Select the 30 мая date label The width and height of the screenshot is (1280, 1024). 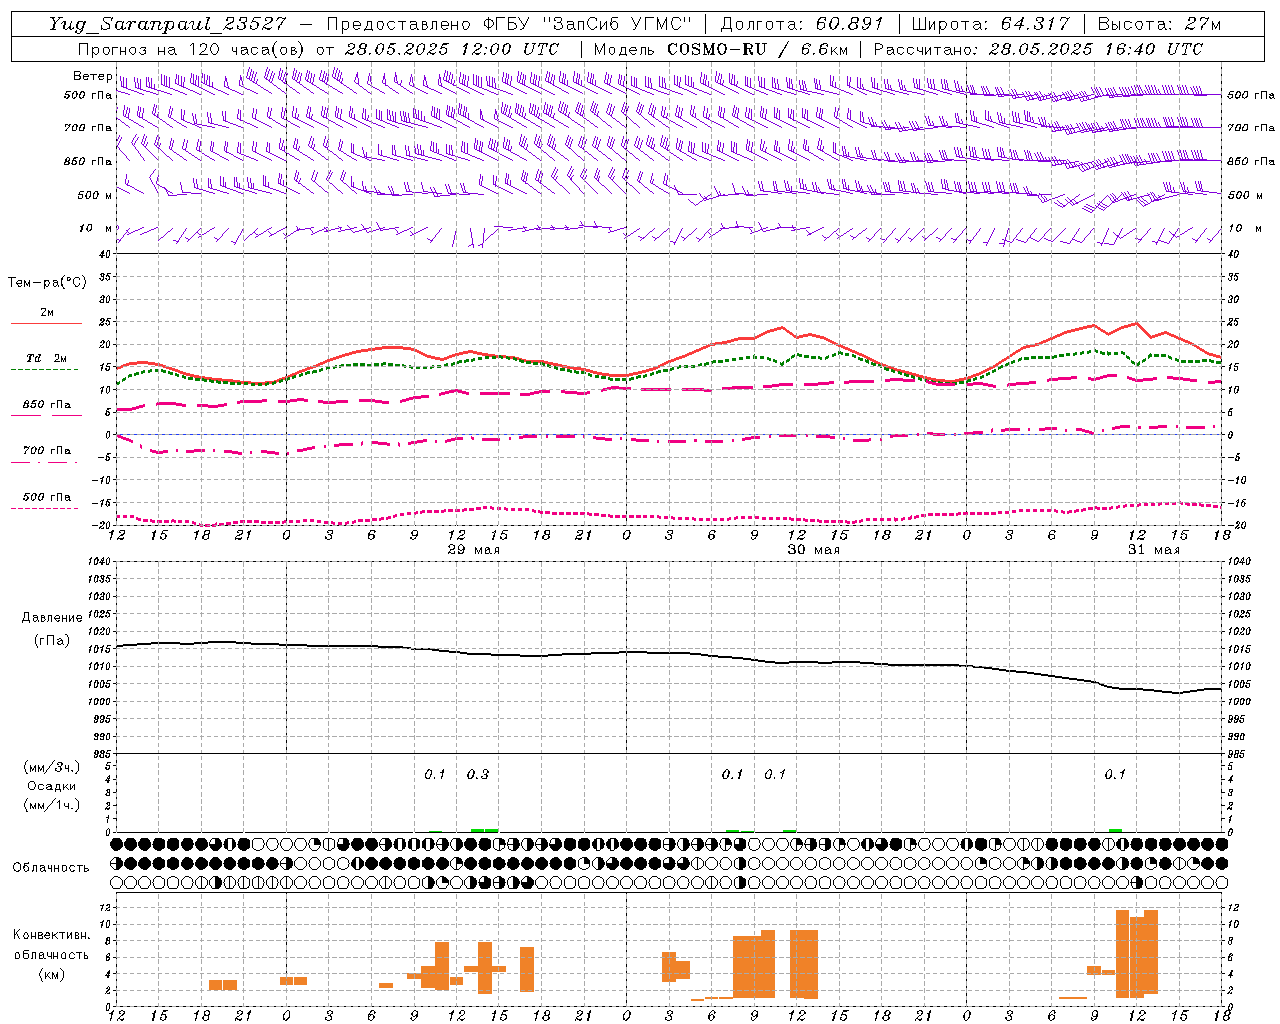(x=814, y=550)
